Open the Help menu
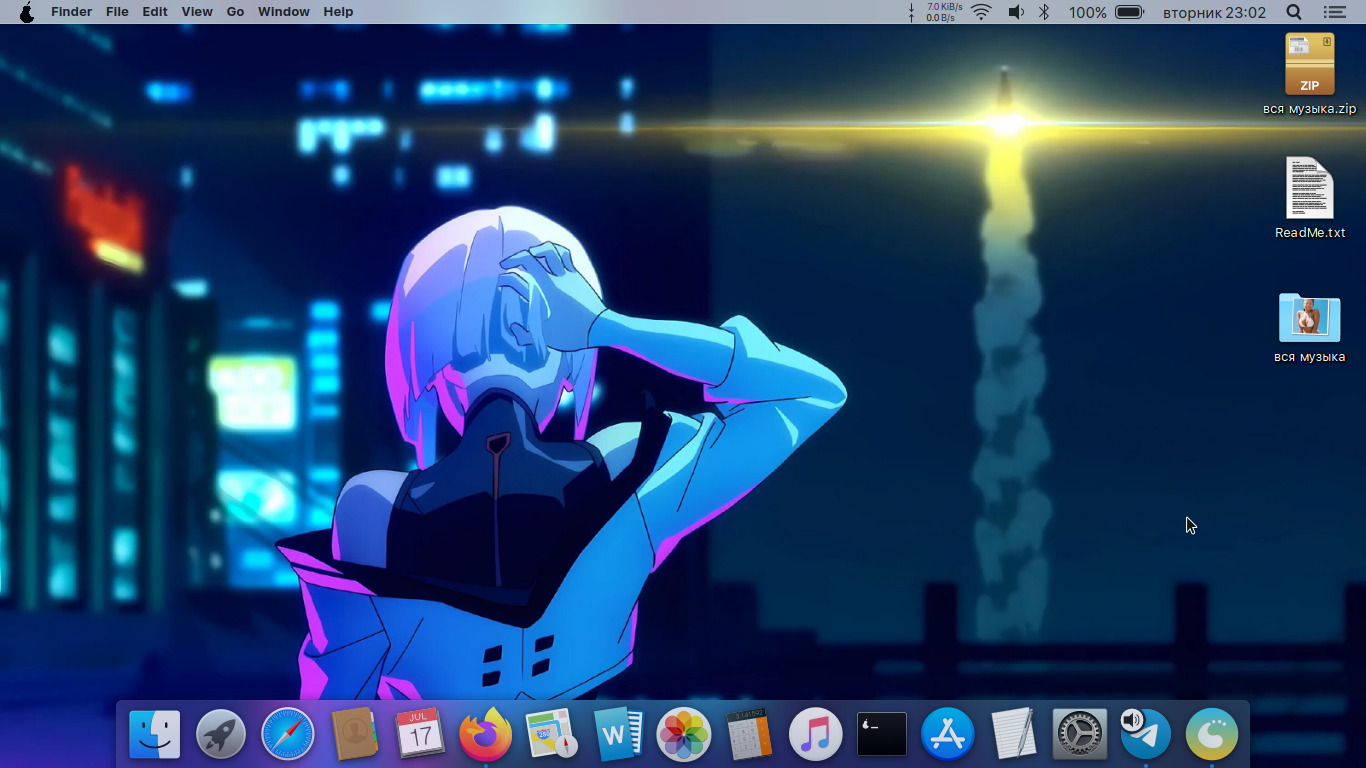This screenshot has height=768, width=1366. (338, 12)
